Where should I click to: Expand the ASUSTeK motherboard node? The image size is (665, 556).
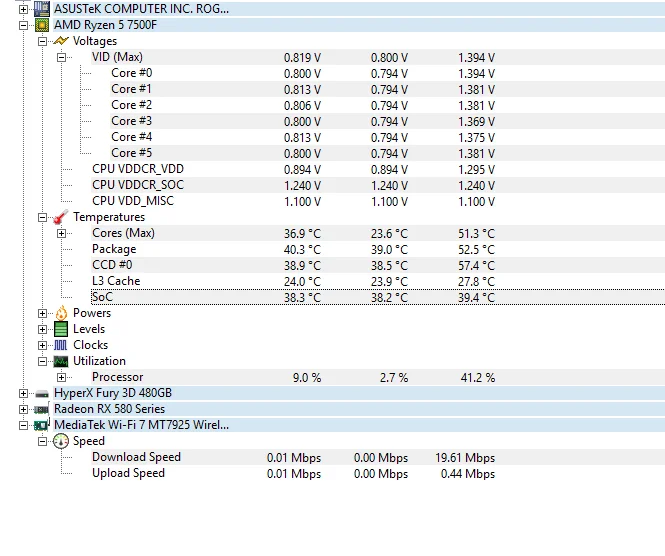point(23,9)
